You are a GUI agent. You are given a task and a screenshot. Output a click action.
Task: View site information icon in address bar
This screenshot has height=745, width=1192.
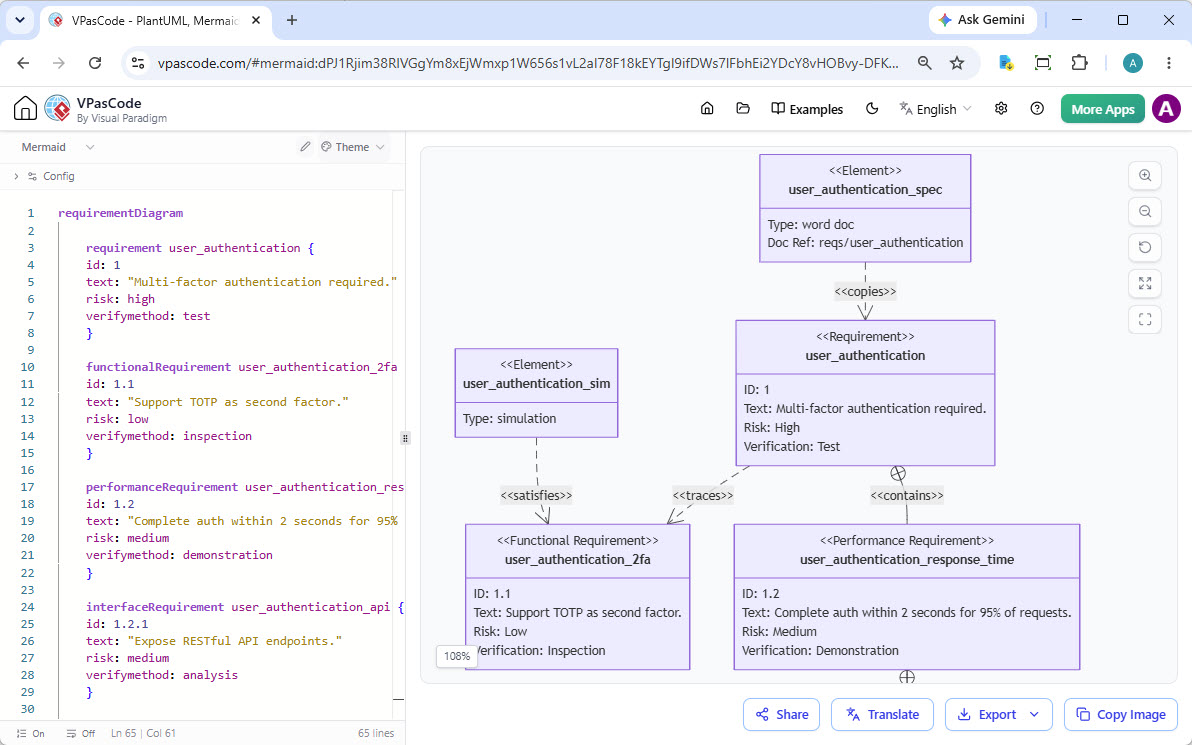138,63
